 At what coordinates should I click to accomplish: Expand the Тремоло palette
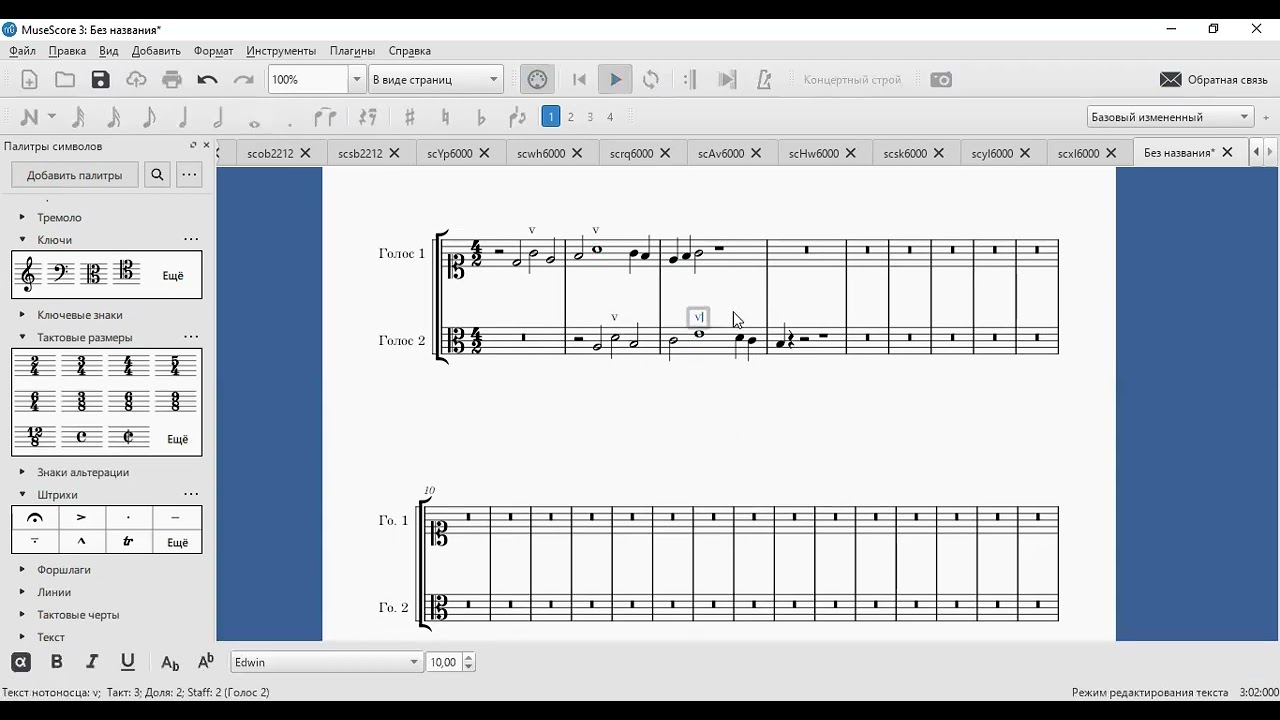(22, 217)
